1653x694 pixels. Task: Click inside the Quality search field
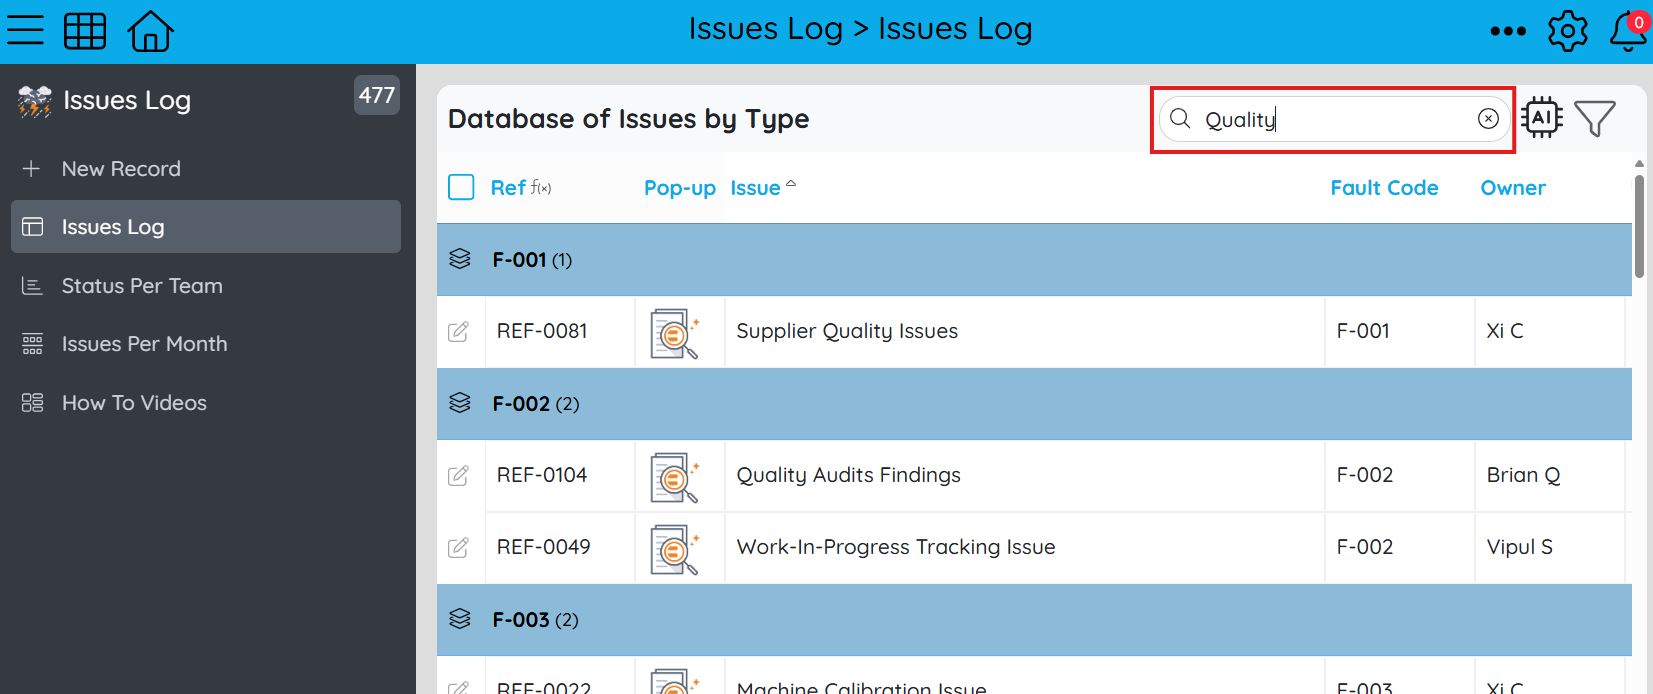click(x=1334, y=119)
